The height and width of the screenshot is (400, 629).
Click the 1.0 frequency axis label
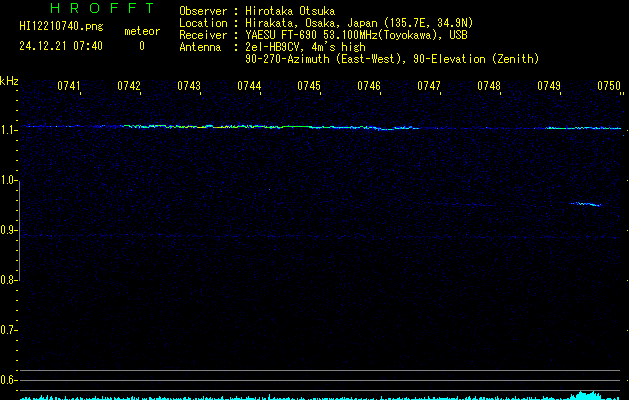tap(8, 180)
